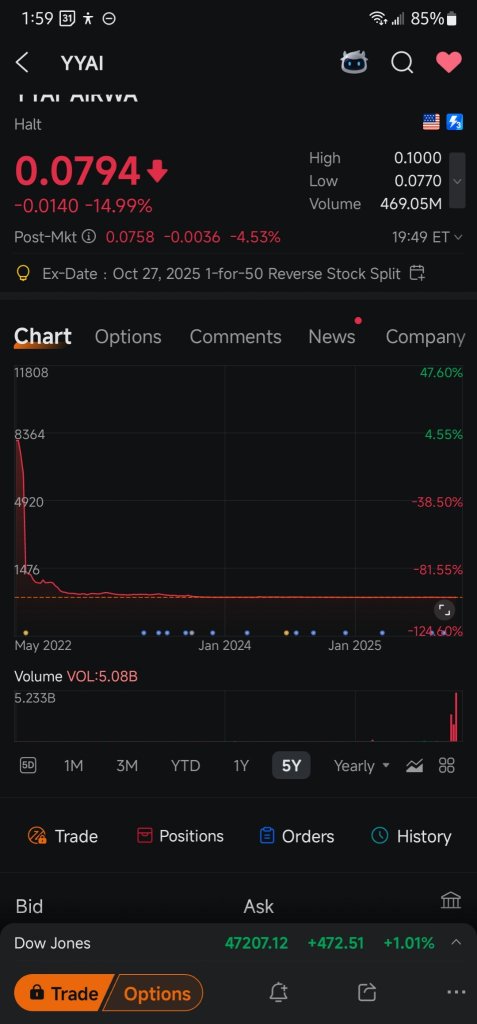Toggle the heart favorite icon
Viewport: 477px width, 1024px height.
click(449, 63)
